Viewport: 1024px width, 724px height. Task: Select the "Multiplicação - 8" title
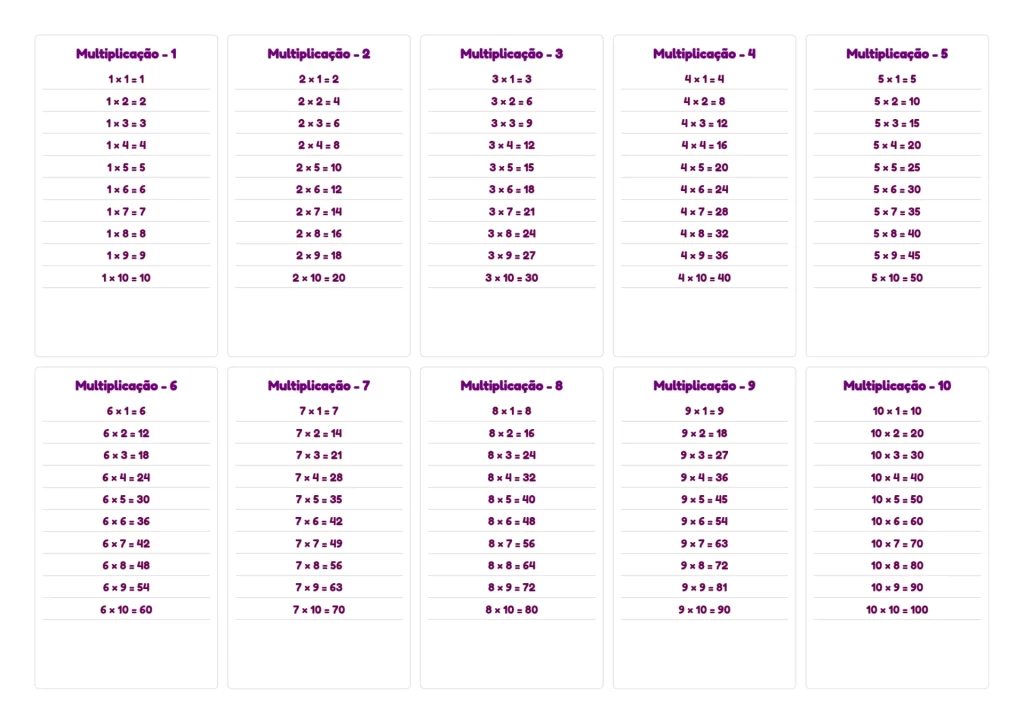[512, 386]
